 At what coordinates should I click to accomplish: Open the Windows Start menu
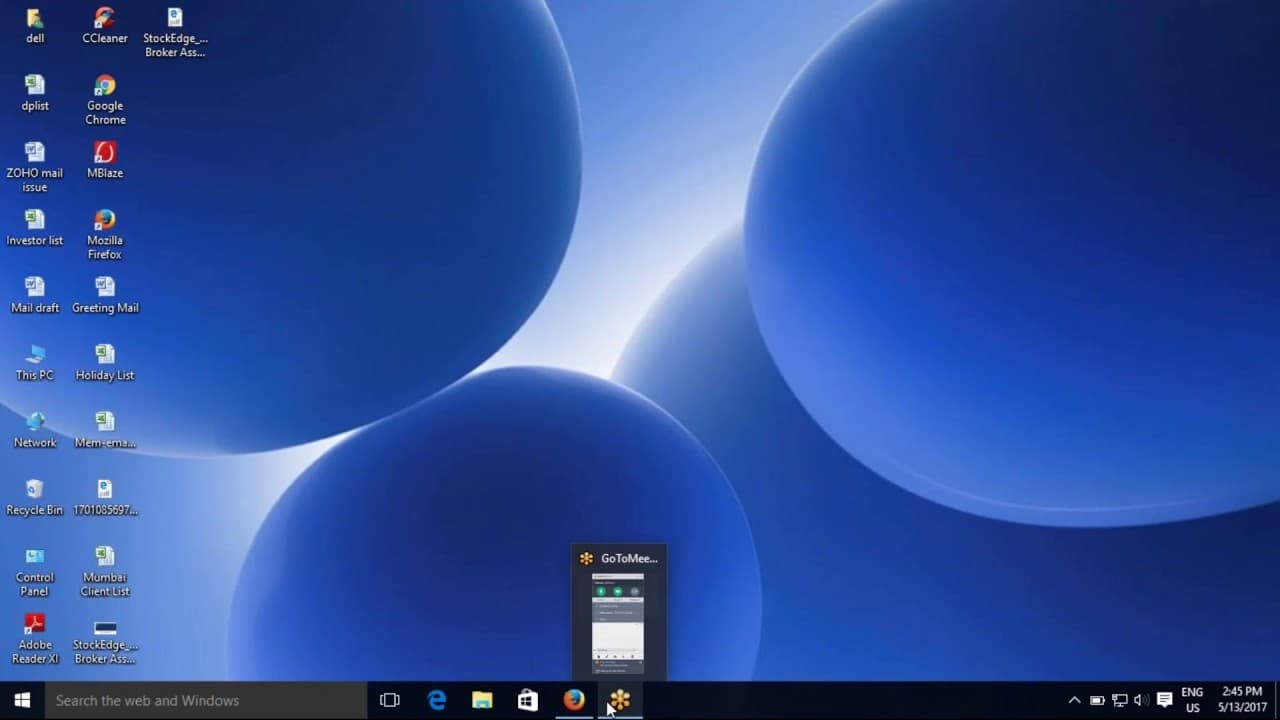pos(22,700)
